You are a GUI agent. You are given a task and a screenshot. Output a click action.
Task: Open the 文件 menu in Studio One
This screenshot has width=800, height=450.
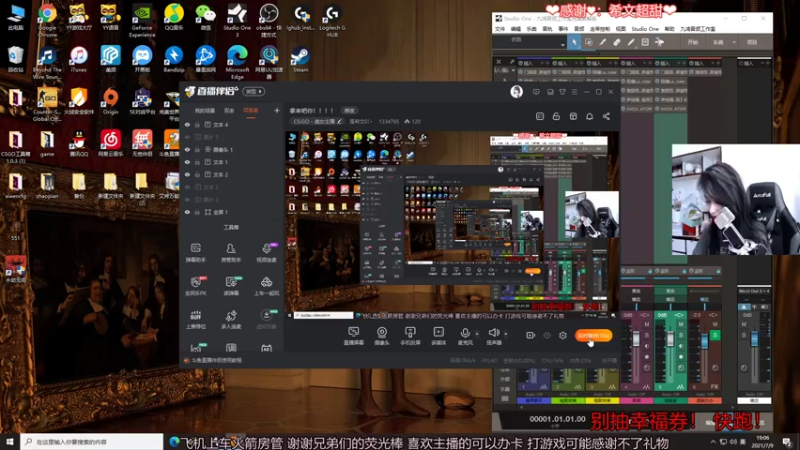point(500,29)
